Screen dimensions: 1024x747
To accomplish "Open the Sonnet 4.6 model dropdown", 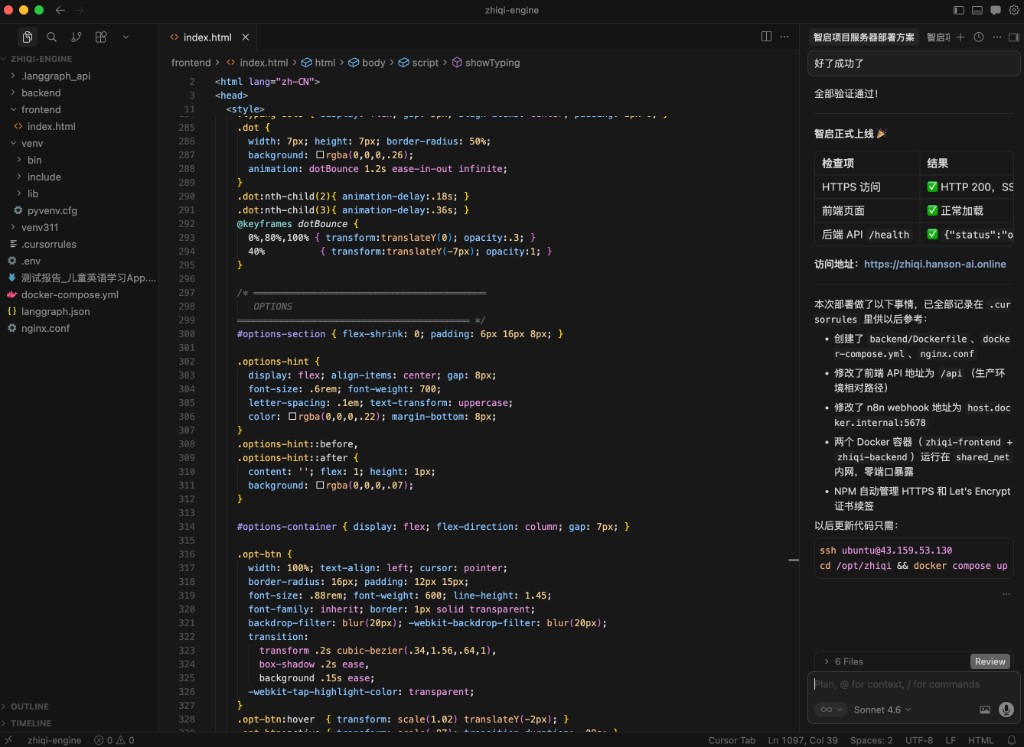I will pos(881,710).
